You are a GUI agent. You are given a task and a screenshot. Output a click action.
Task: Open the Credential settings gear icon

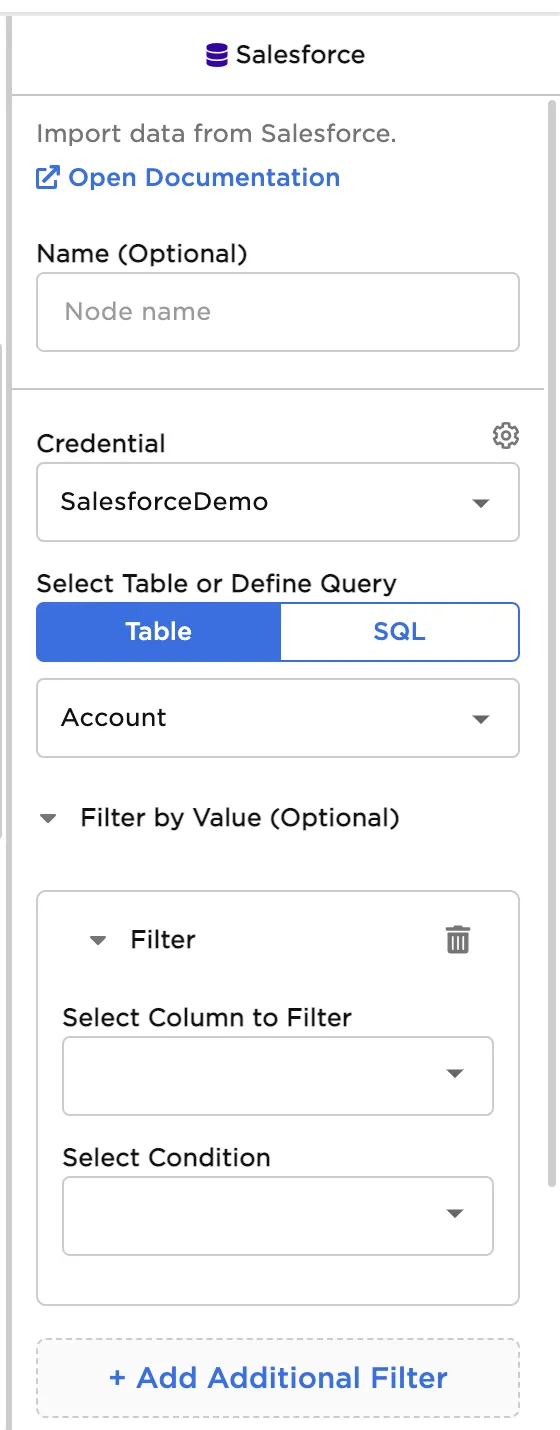tap(506, 436)
